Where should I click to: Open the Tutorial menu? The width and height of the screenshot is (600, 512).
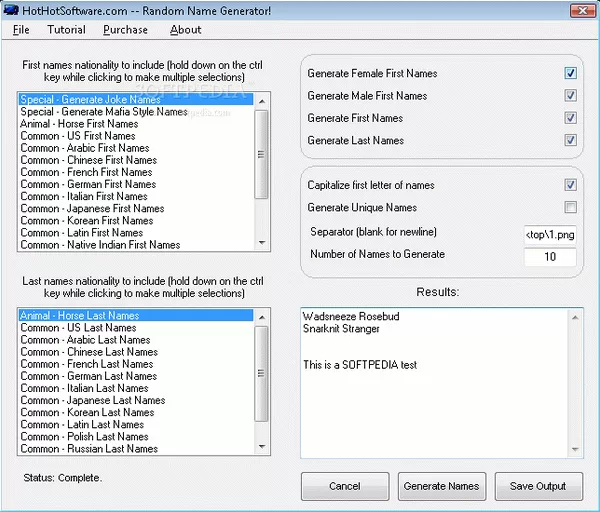coord(66,30)
